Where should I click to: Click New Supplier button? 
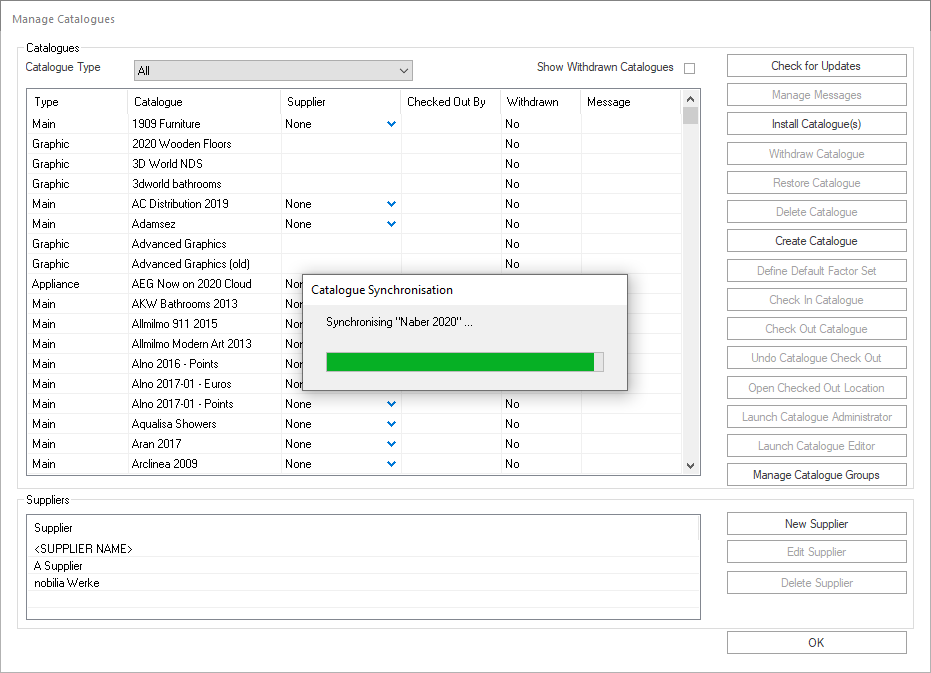[x=816, y=524]
